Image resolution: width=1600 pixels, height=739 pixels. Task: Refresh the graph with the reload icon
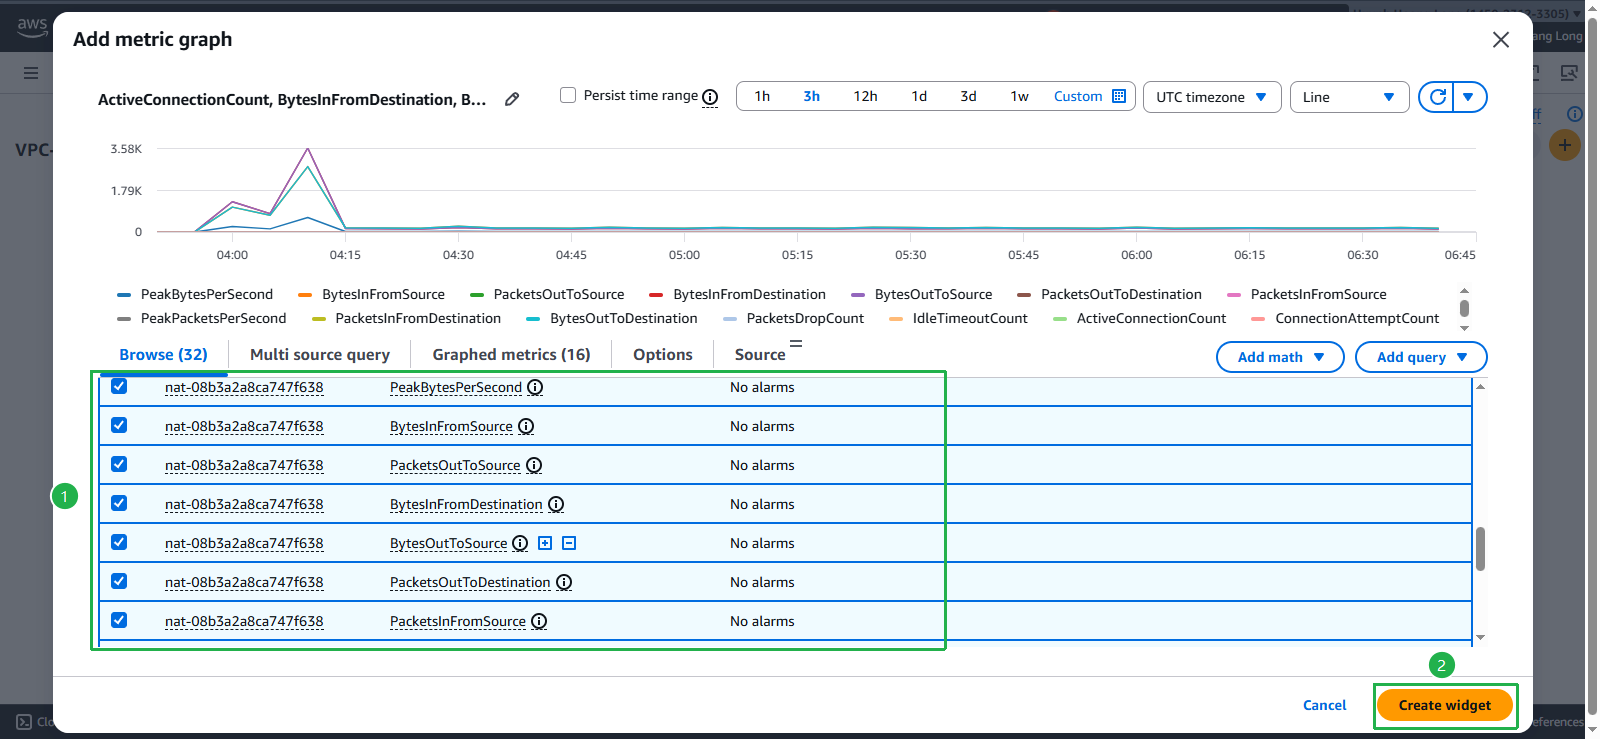pyautogui.click(x=1437, y=97)
